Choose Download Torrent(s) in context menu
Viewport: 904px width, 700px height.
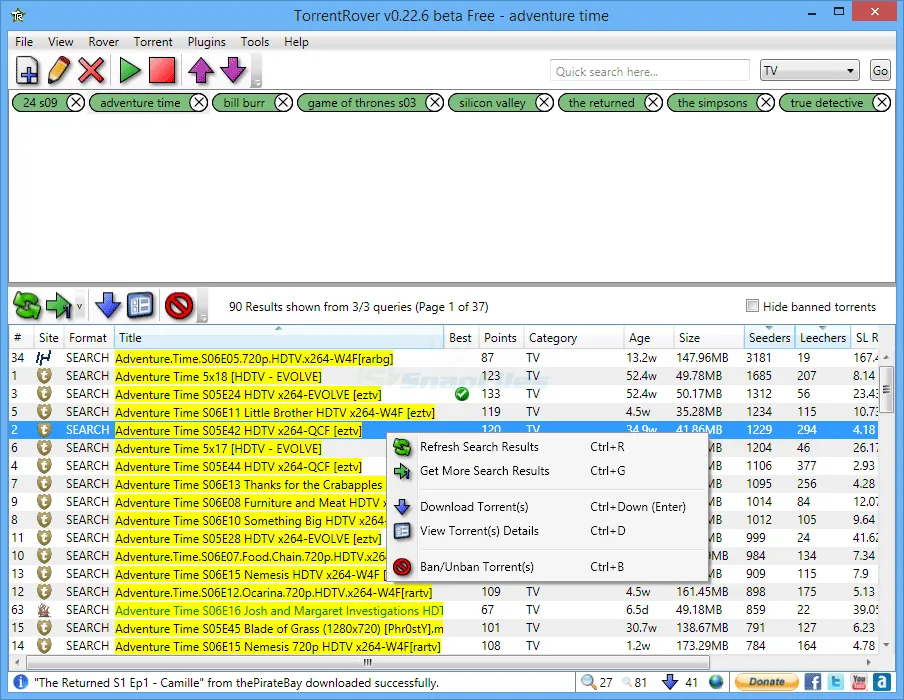click(x=547, y=507)
